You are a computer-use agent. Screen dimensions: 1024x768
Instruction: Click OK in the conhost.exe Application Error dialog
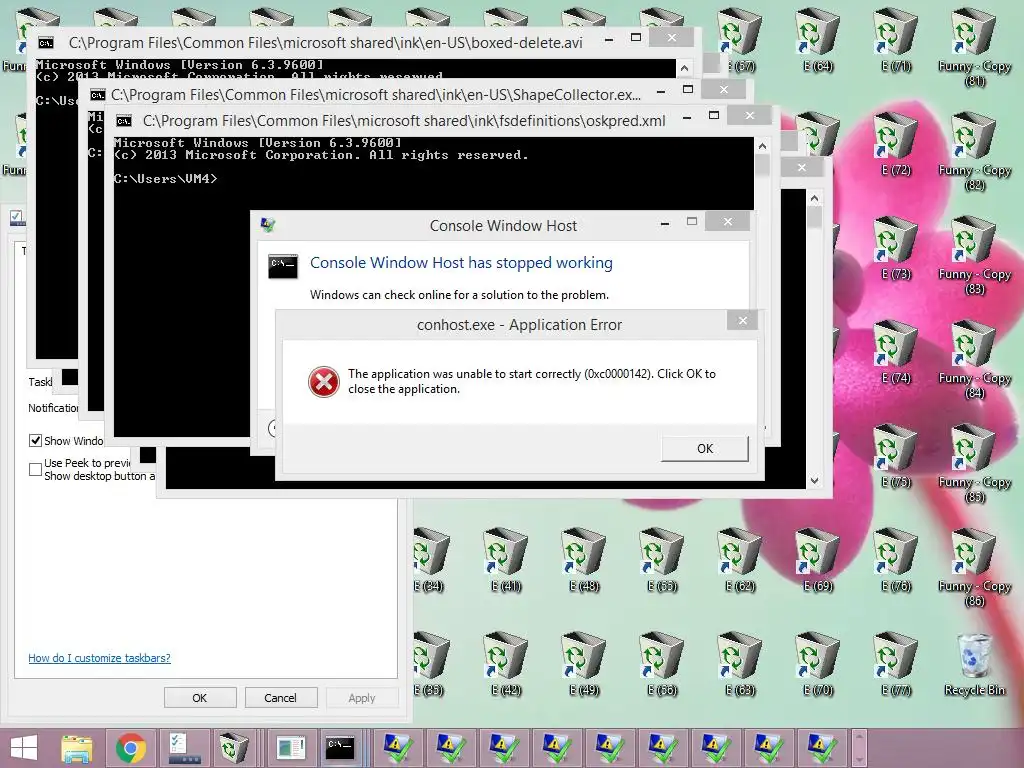[x=705, y=449]
